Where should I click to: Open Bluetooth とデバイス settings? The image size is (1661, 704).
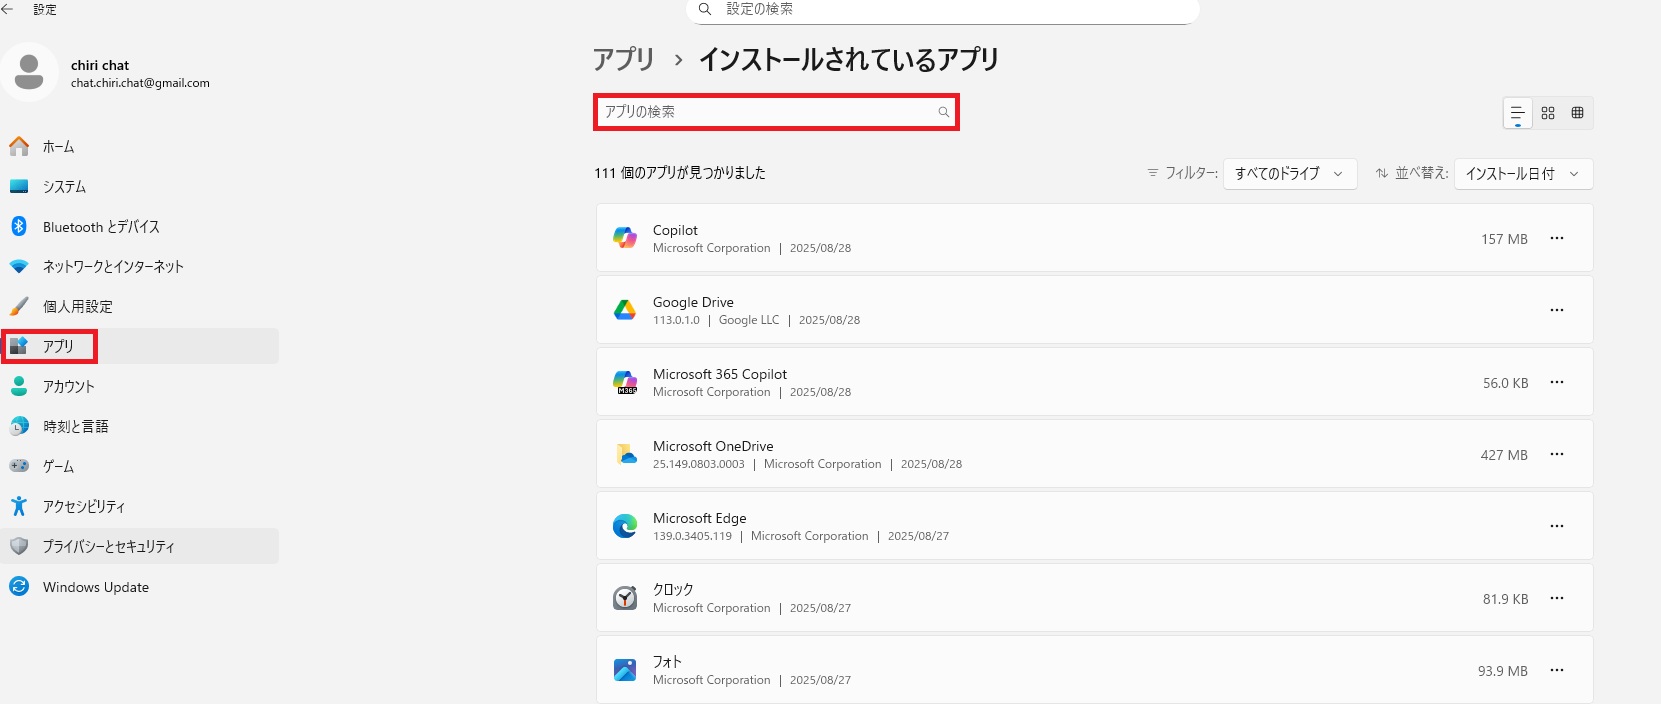point(140,226)
